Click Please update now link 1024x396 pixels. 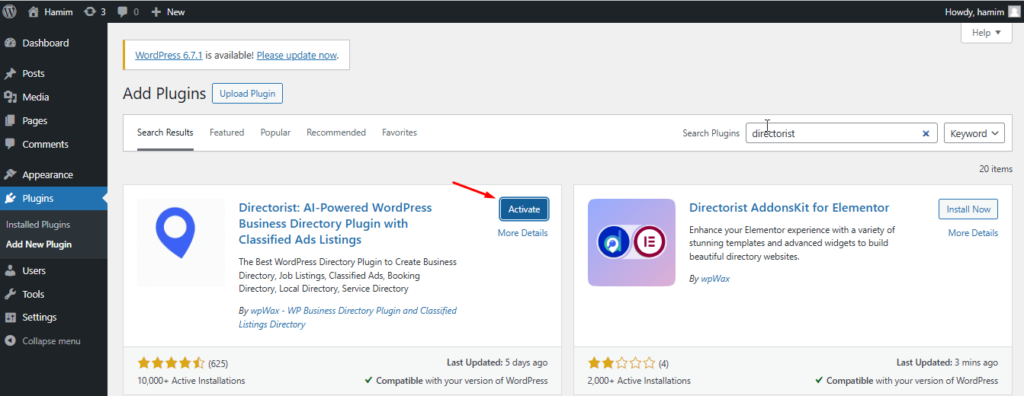(296, 56)
